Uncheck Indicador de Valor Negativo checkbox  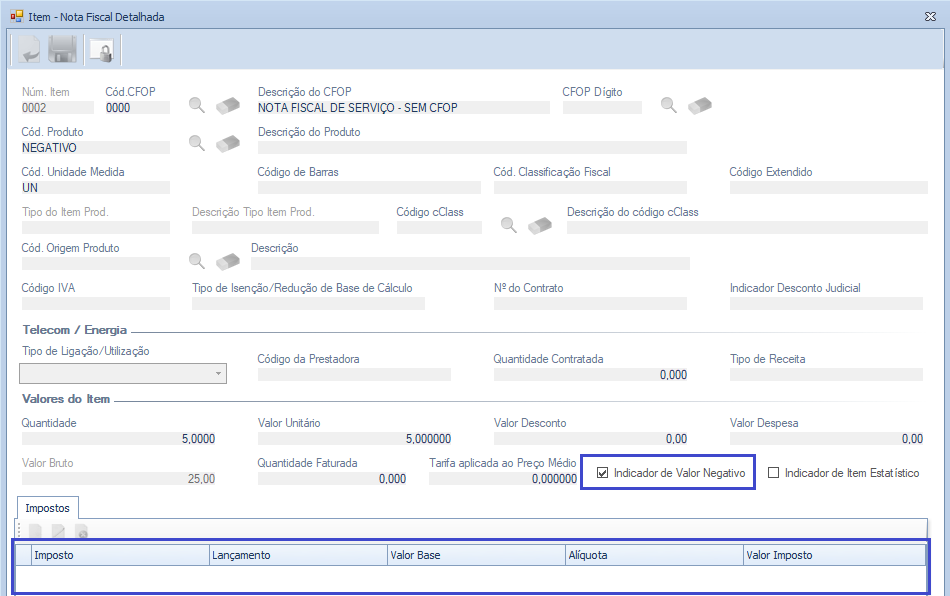tap(602, 473)
